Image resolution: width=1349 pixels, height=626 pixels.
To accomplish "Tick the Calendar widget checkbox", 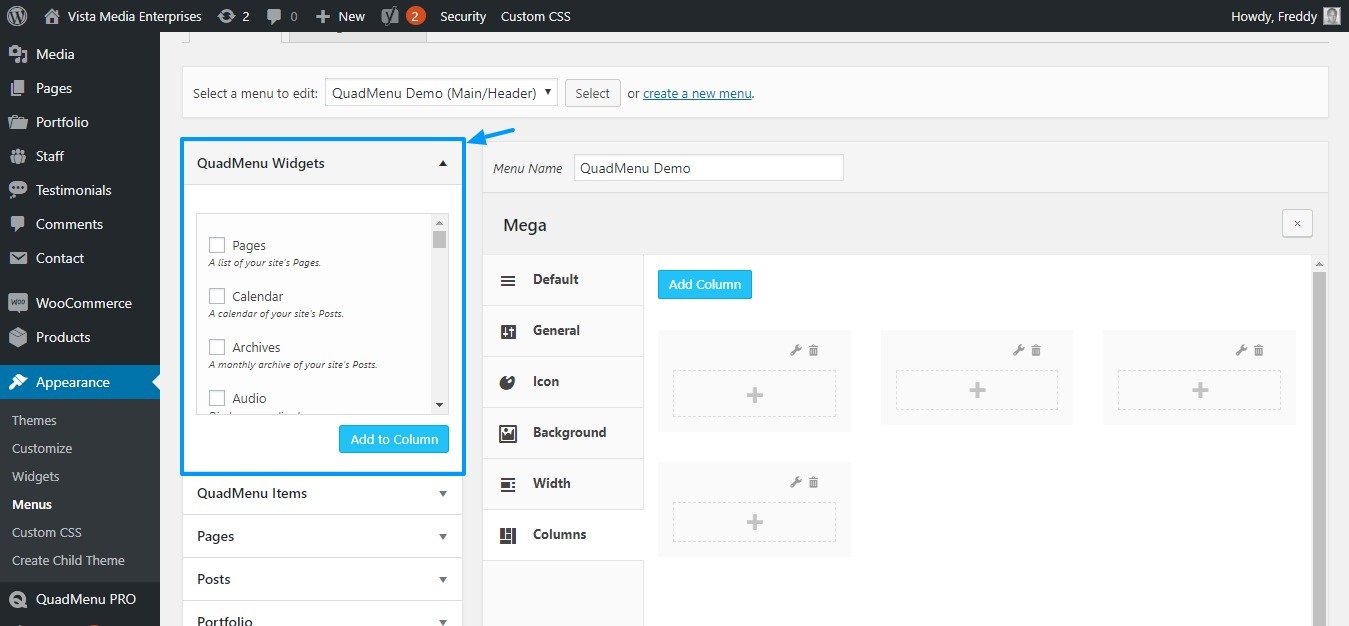I will [x=217, y=296].
